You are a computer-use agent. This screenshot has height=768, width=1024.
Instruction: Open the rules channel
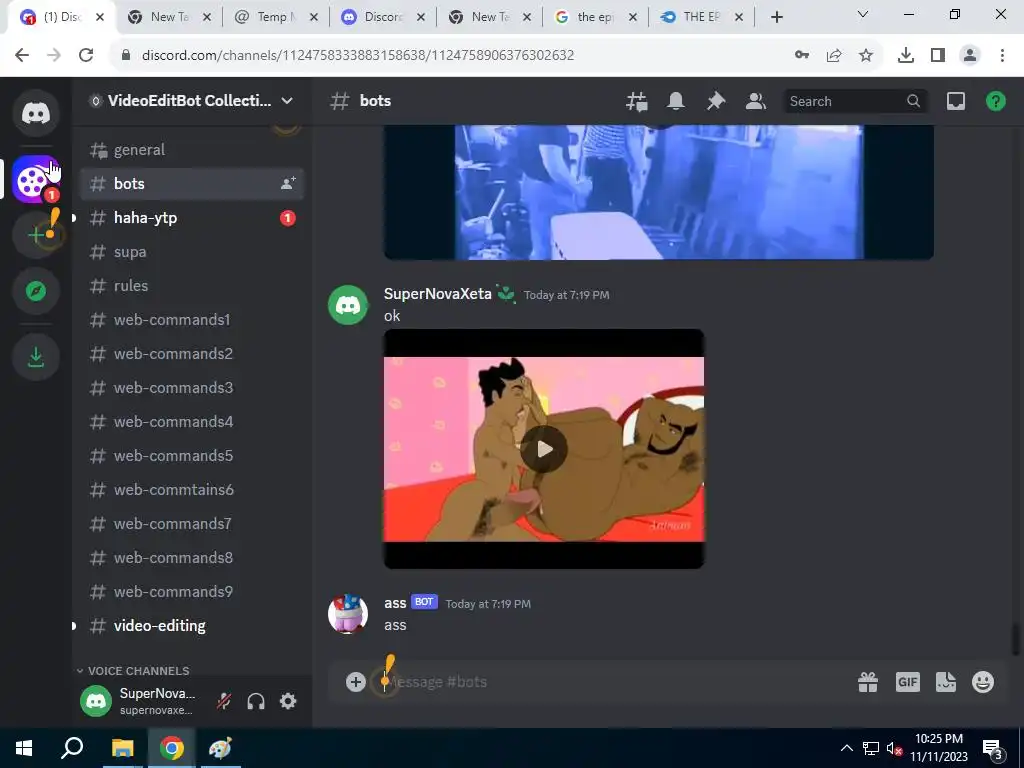coord(192,285)
